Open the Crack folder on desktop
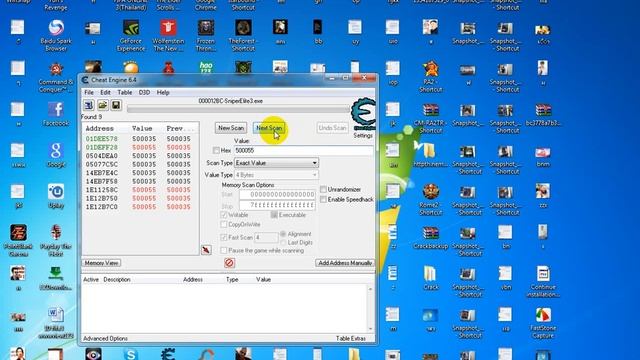640x360 pixels. click(431, 278)
